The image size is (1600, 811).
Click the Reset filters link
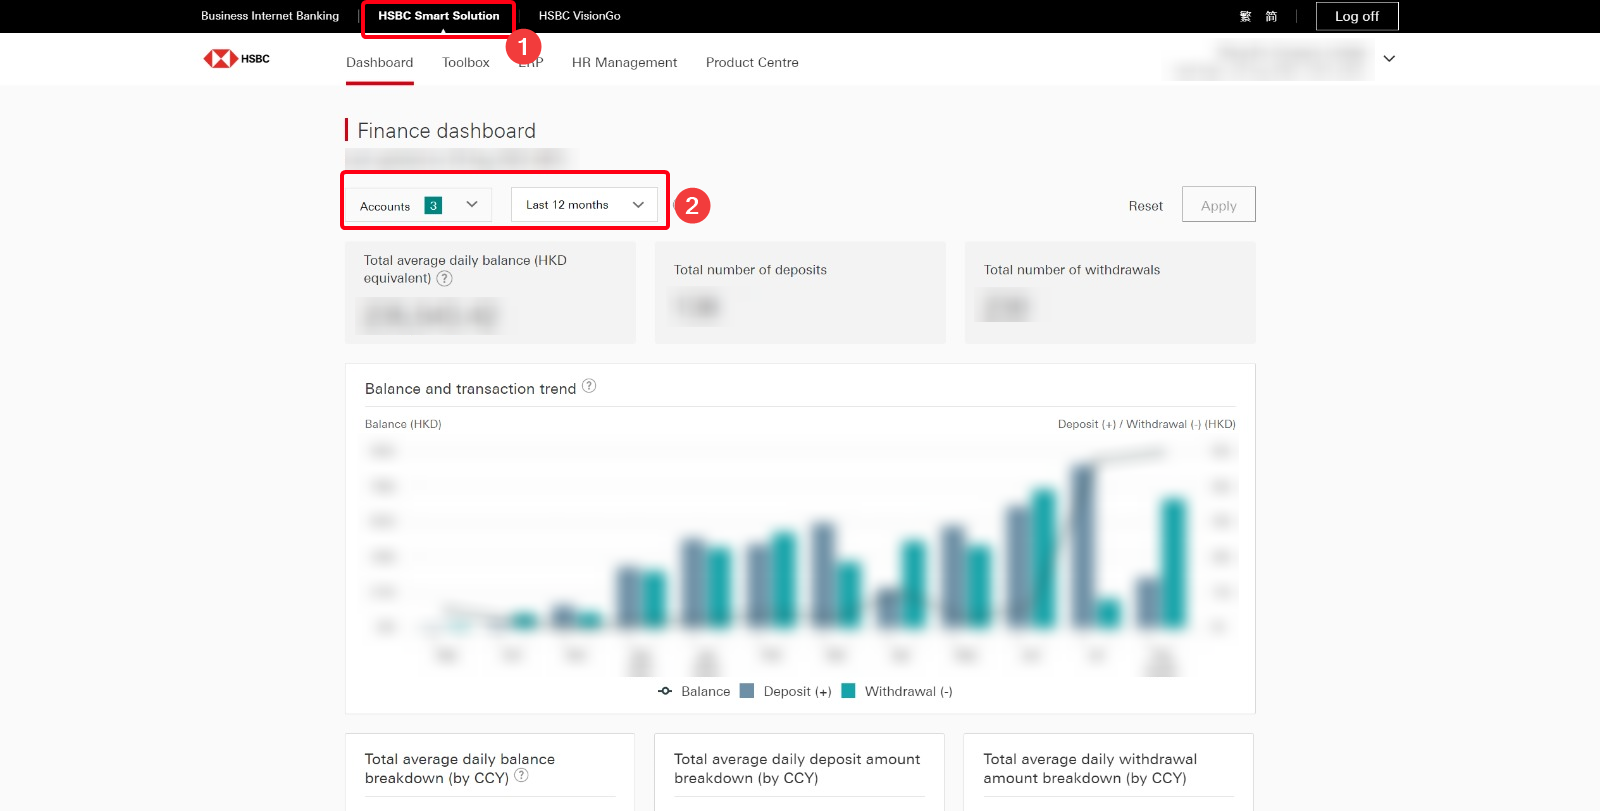pyautogui.click(x=1145, y=206)
